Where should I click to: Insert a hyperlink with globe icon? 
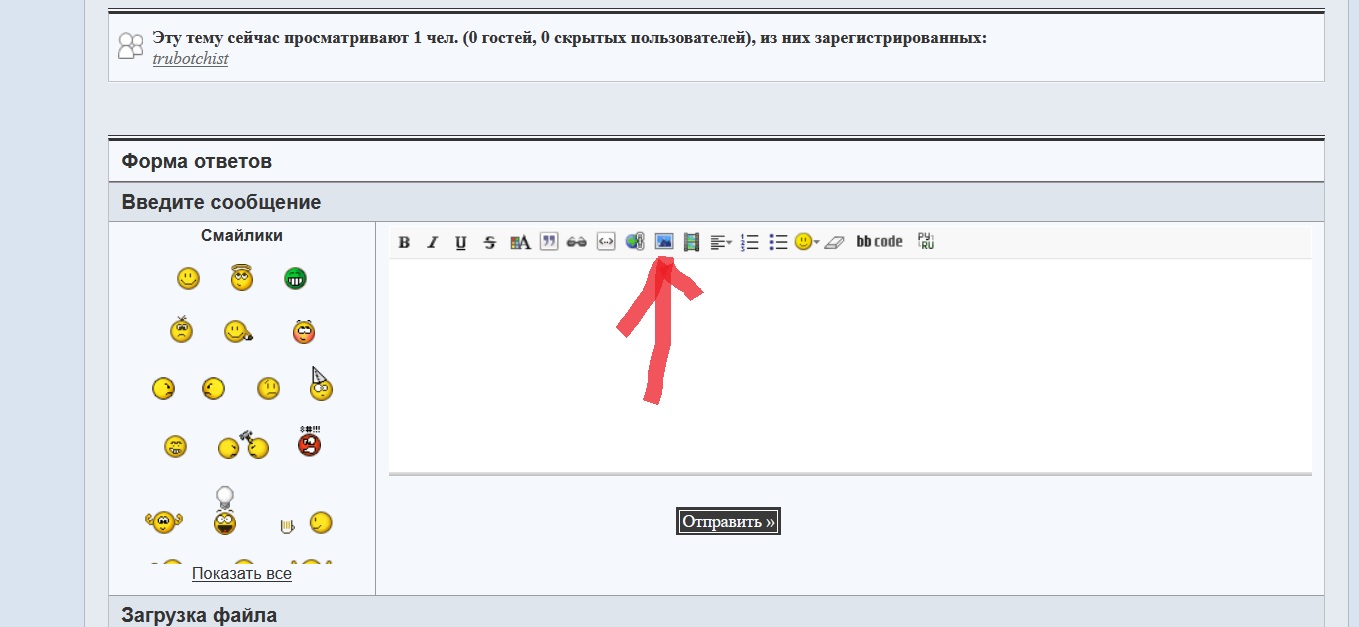click(x=634, y=241)
